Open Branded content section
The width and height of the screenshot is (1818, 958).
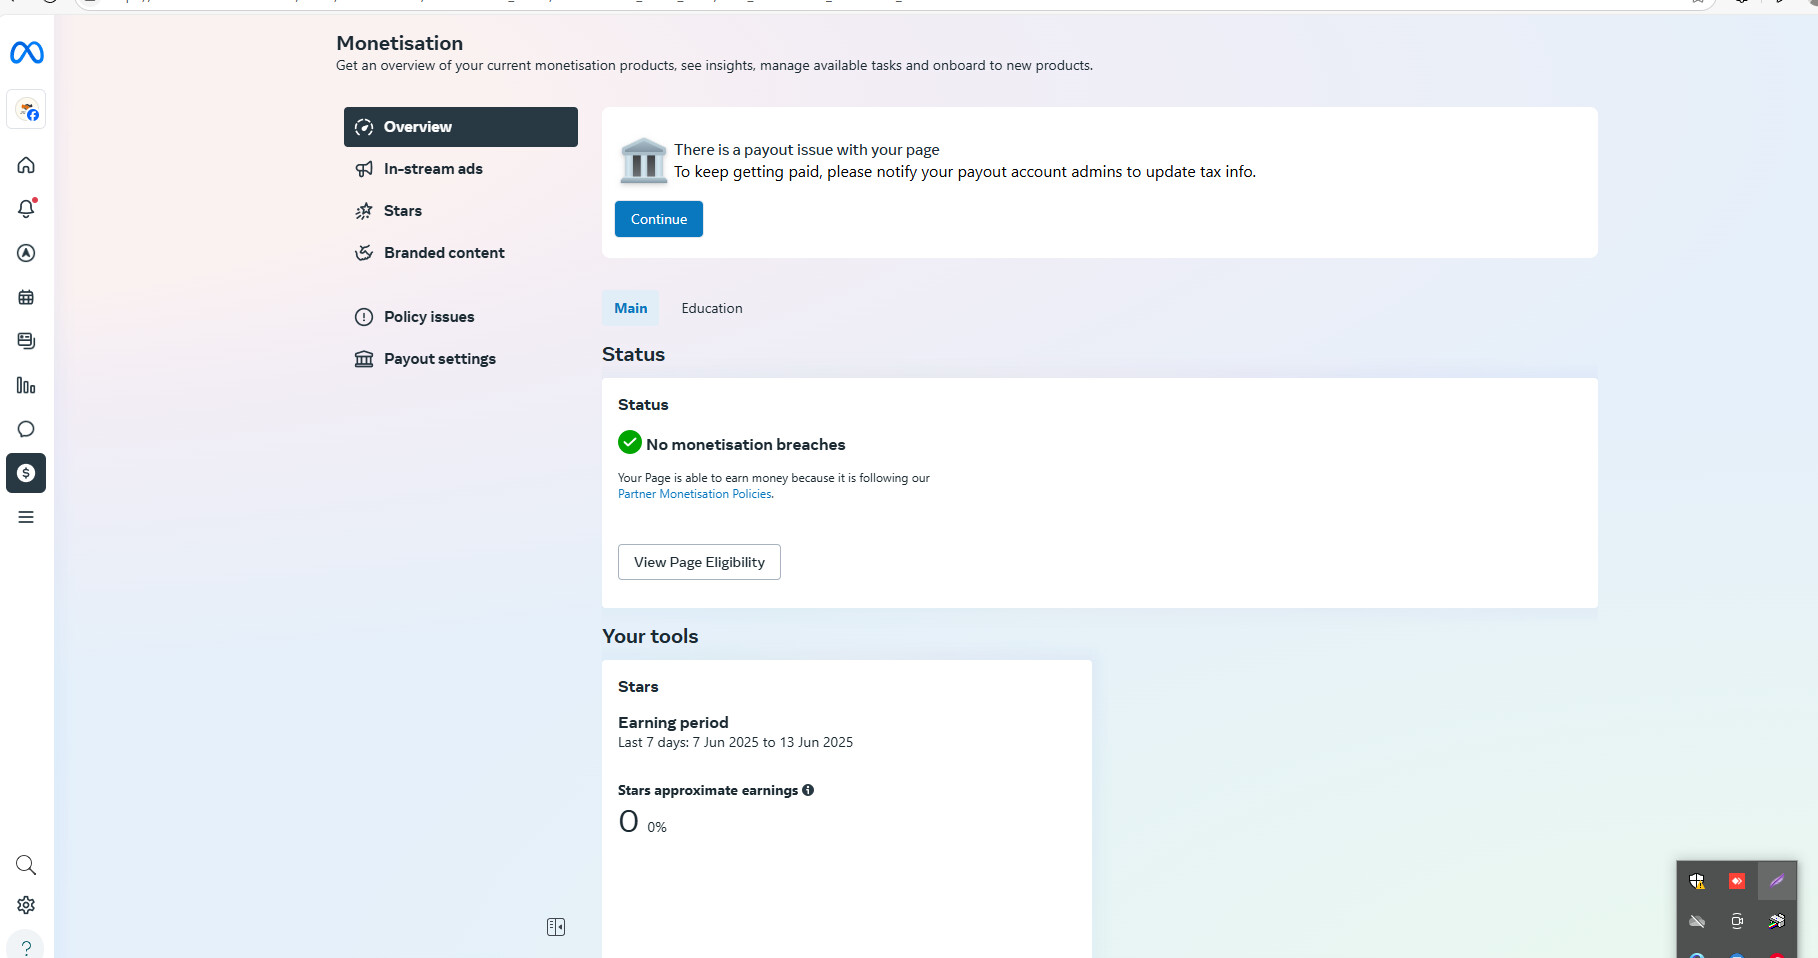point(461,253)
